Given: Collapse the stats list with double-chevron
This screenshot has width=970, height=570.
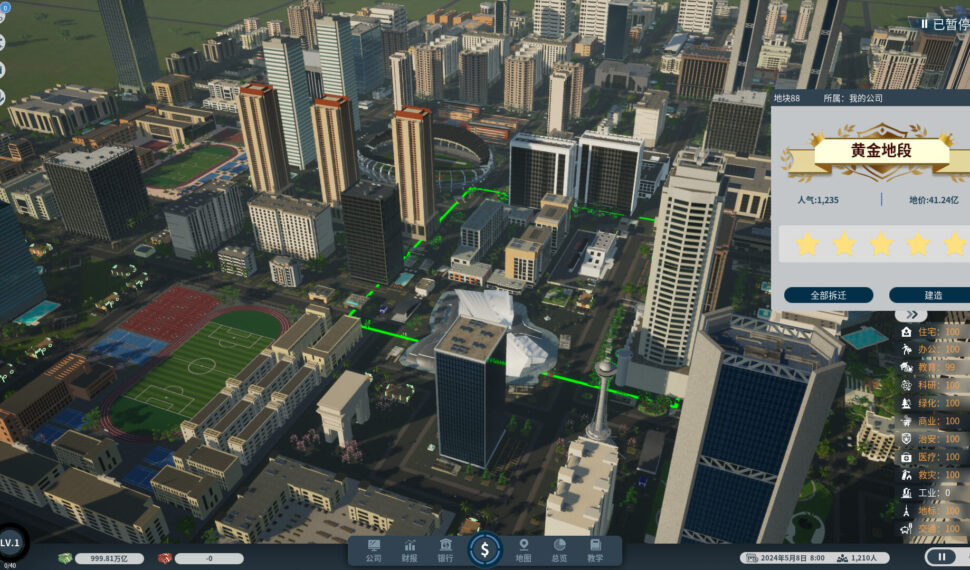Looking at the screenshot, I should point(911,314).
